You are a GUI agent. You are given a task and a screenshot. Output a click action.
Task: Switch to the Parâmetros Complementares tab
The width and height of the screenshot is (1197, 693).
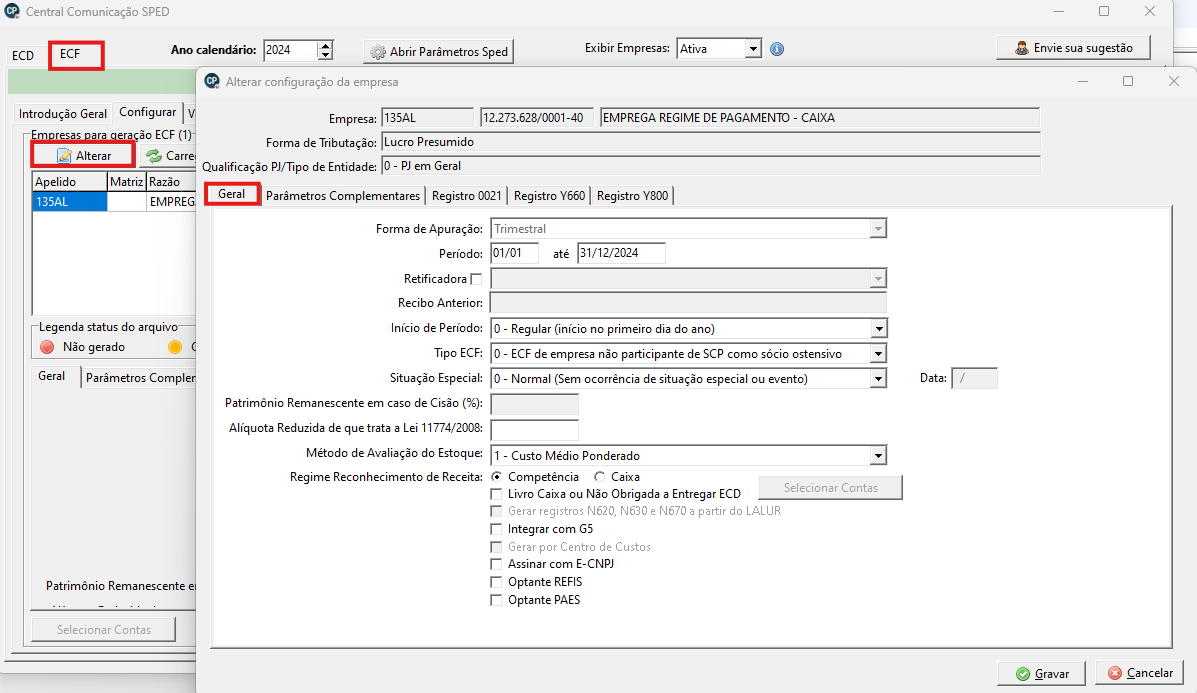point(343,196)
